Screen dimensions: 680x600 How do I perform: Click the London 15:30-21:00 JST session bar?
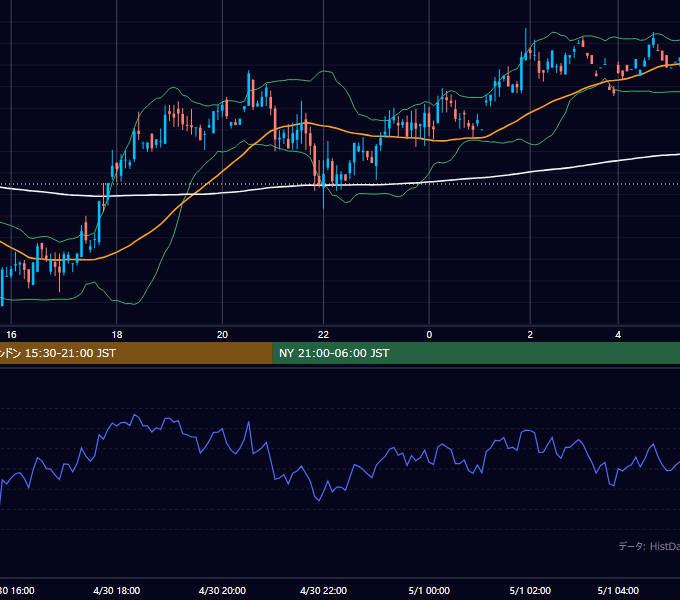point(136,353)
